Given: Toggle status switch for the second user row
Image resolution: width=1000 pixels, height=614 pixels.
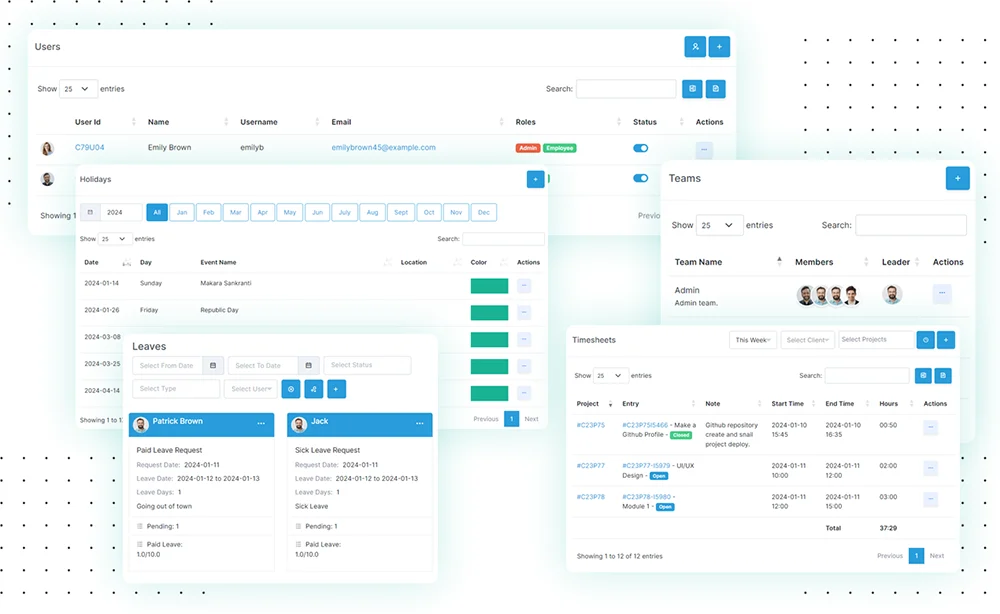Looking at the screenshot, I should click(x=641, y=179).
